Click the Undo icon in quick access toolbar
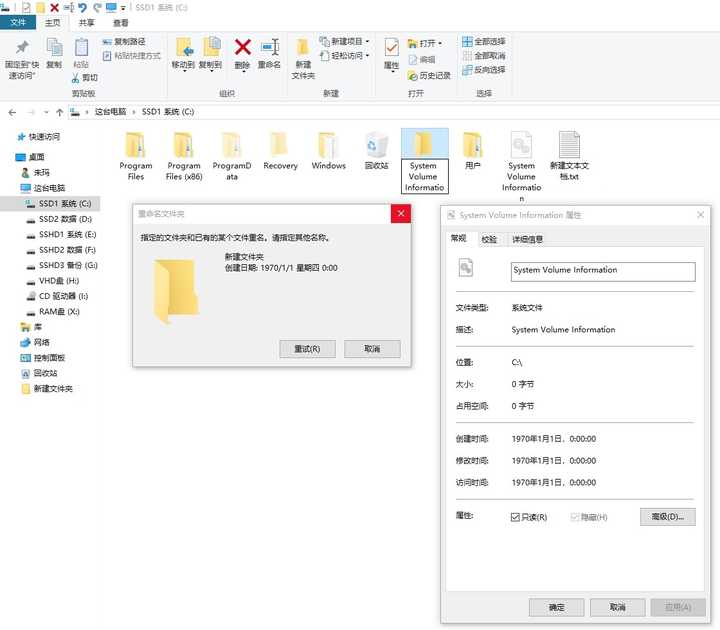 [x=83, y=7]
